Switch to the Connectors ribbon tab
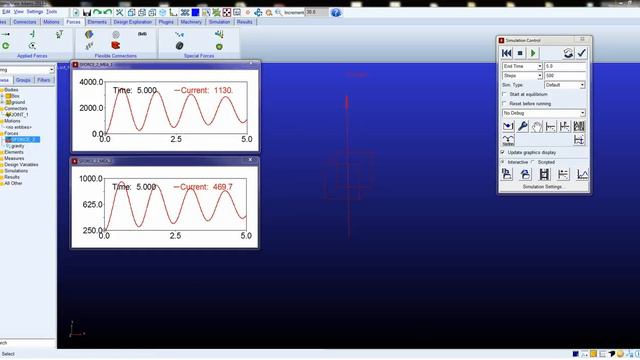This screenshot has height=360, width=640. pyautogui.click(x=25, y=22)
